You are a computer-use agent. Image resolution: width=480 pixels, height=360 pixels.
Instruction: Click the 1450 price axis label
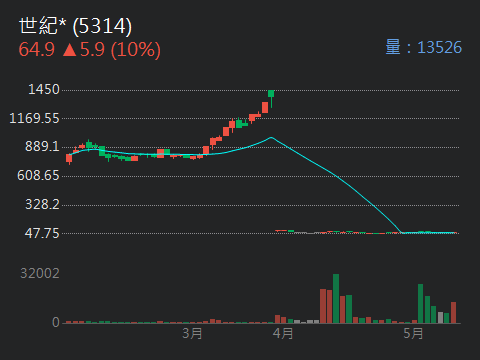[x=44, y=90]
